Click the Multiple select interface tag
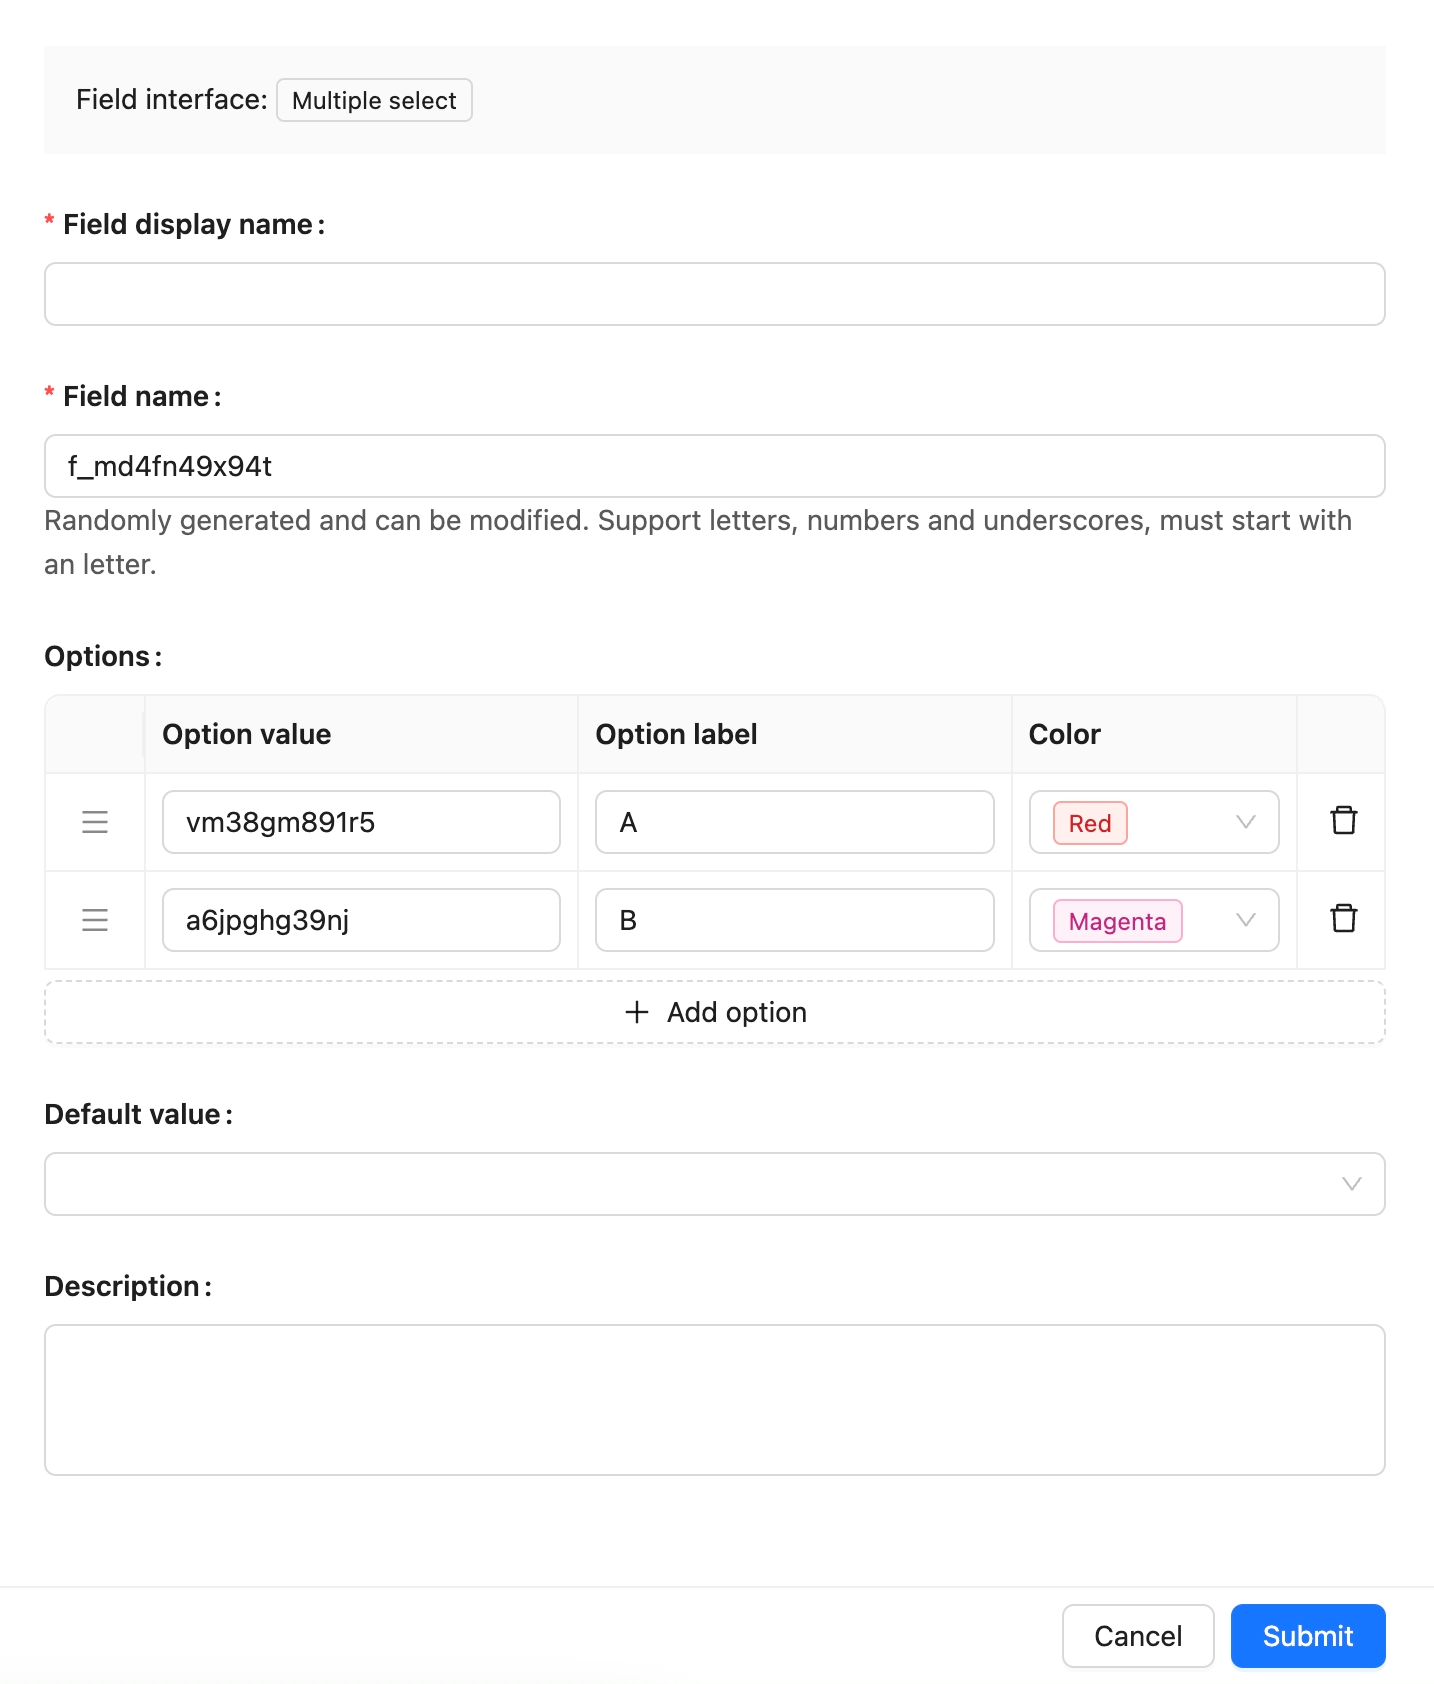 pyautogui.click(x=374, y=100)
